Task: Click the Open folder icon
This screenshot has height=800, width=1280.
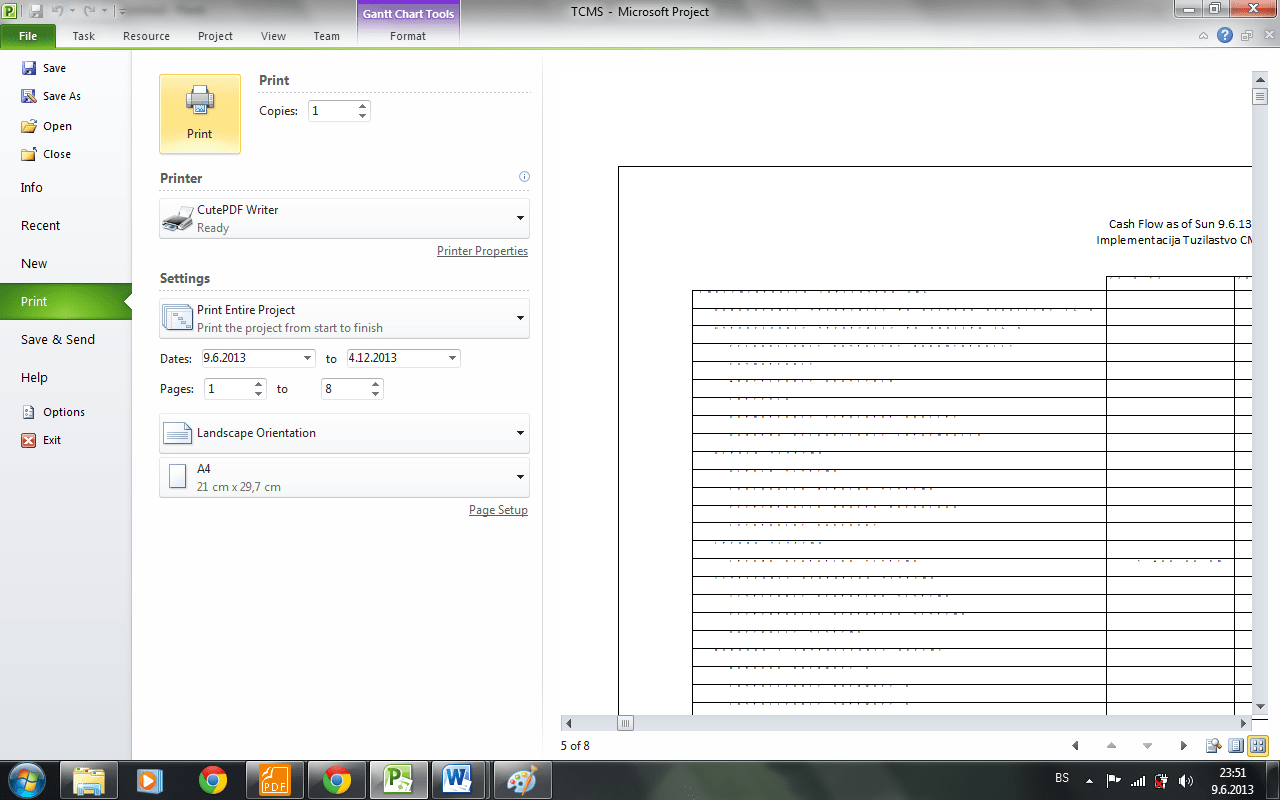Action: [29, 126]
